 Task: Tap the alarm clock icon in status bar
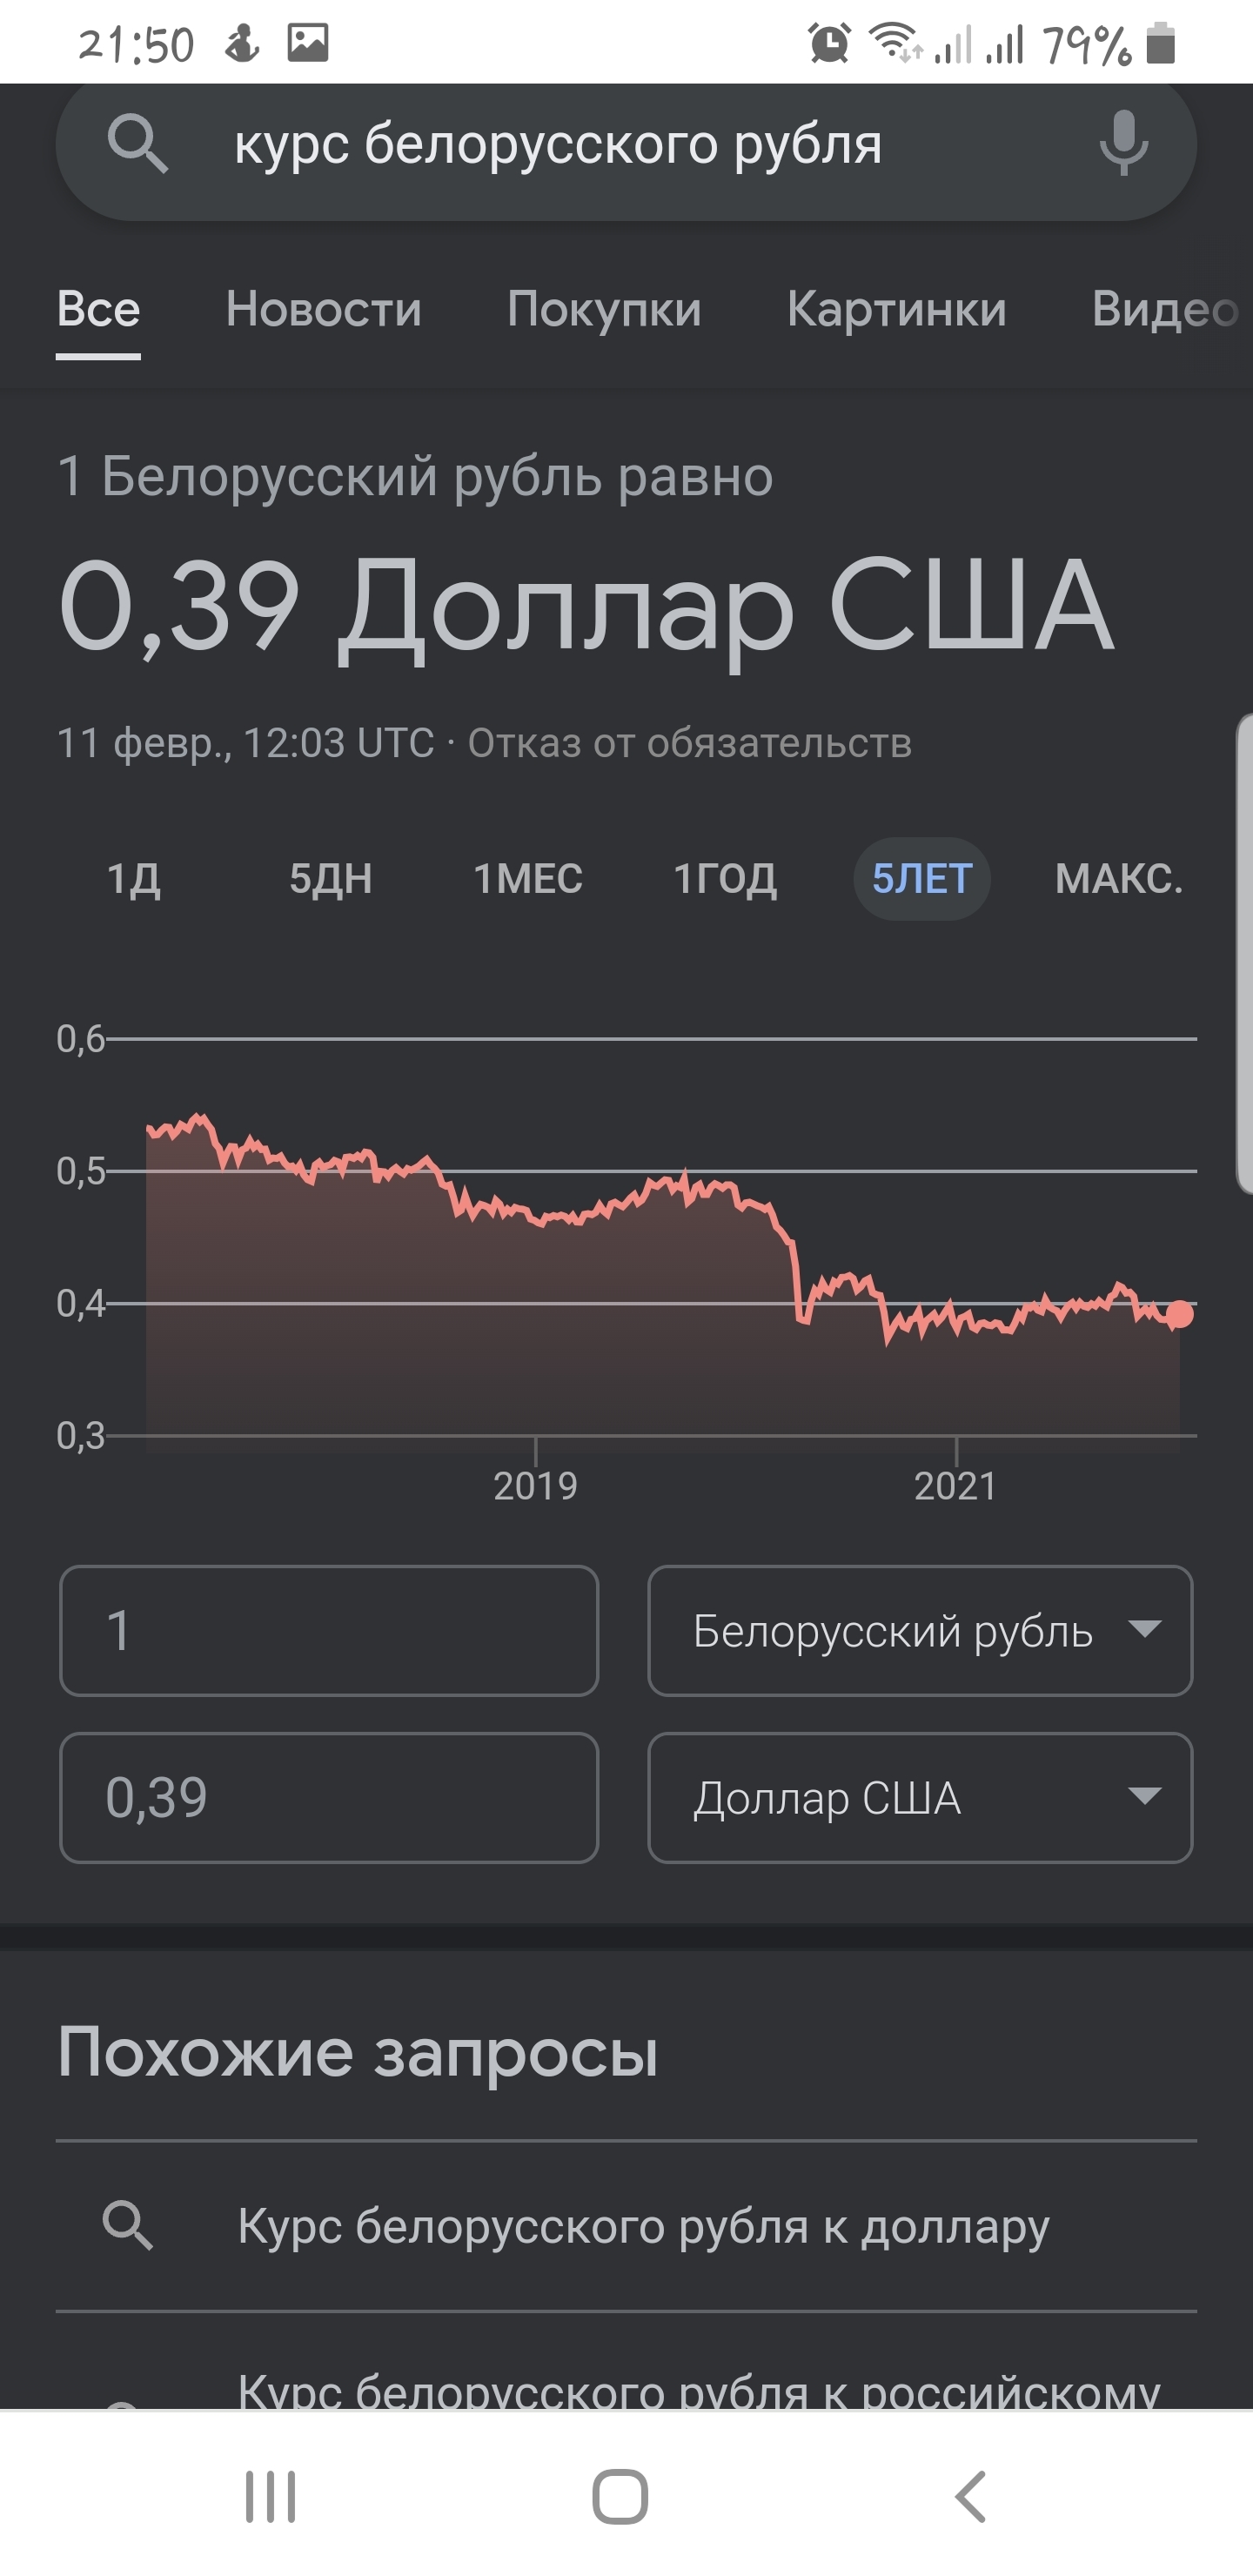coord(829,44)
